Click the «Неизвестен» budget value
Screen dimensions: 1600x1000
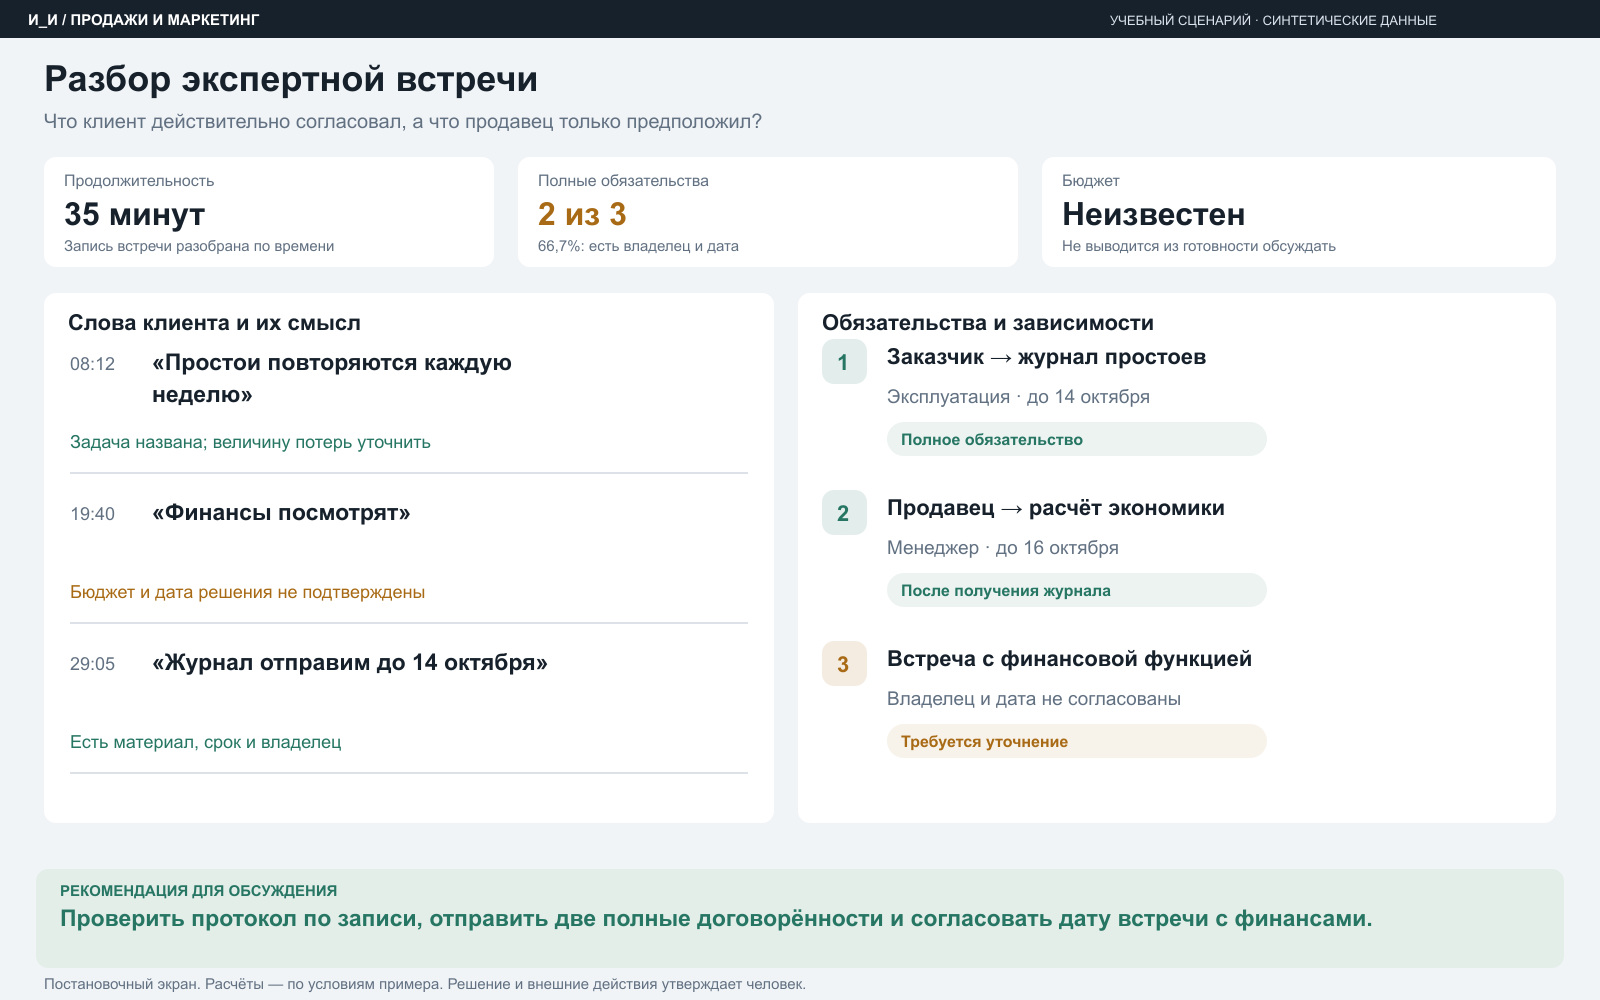[x=1153, y=214]
